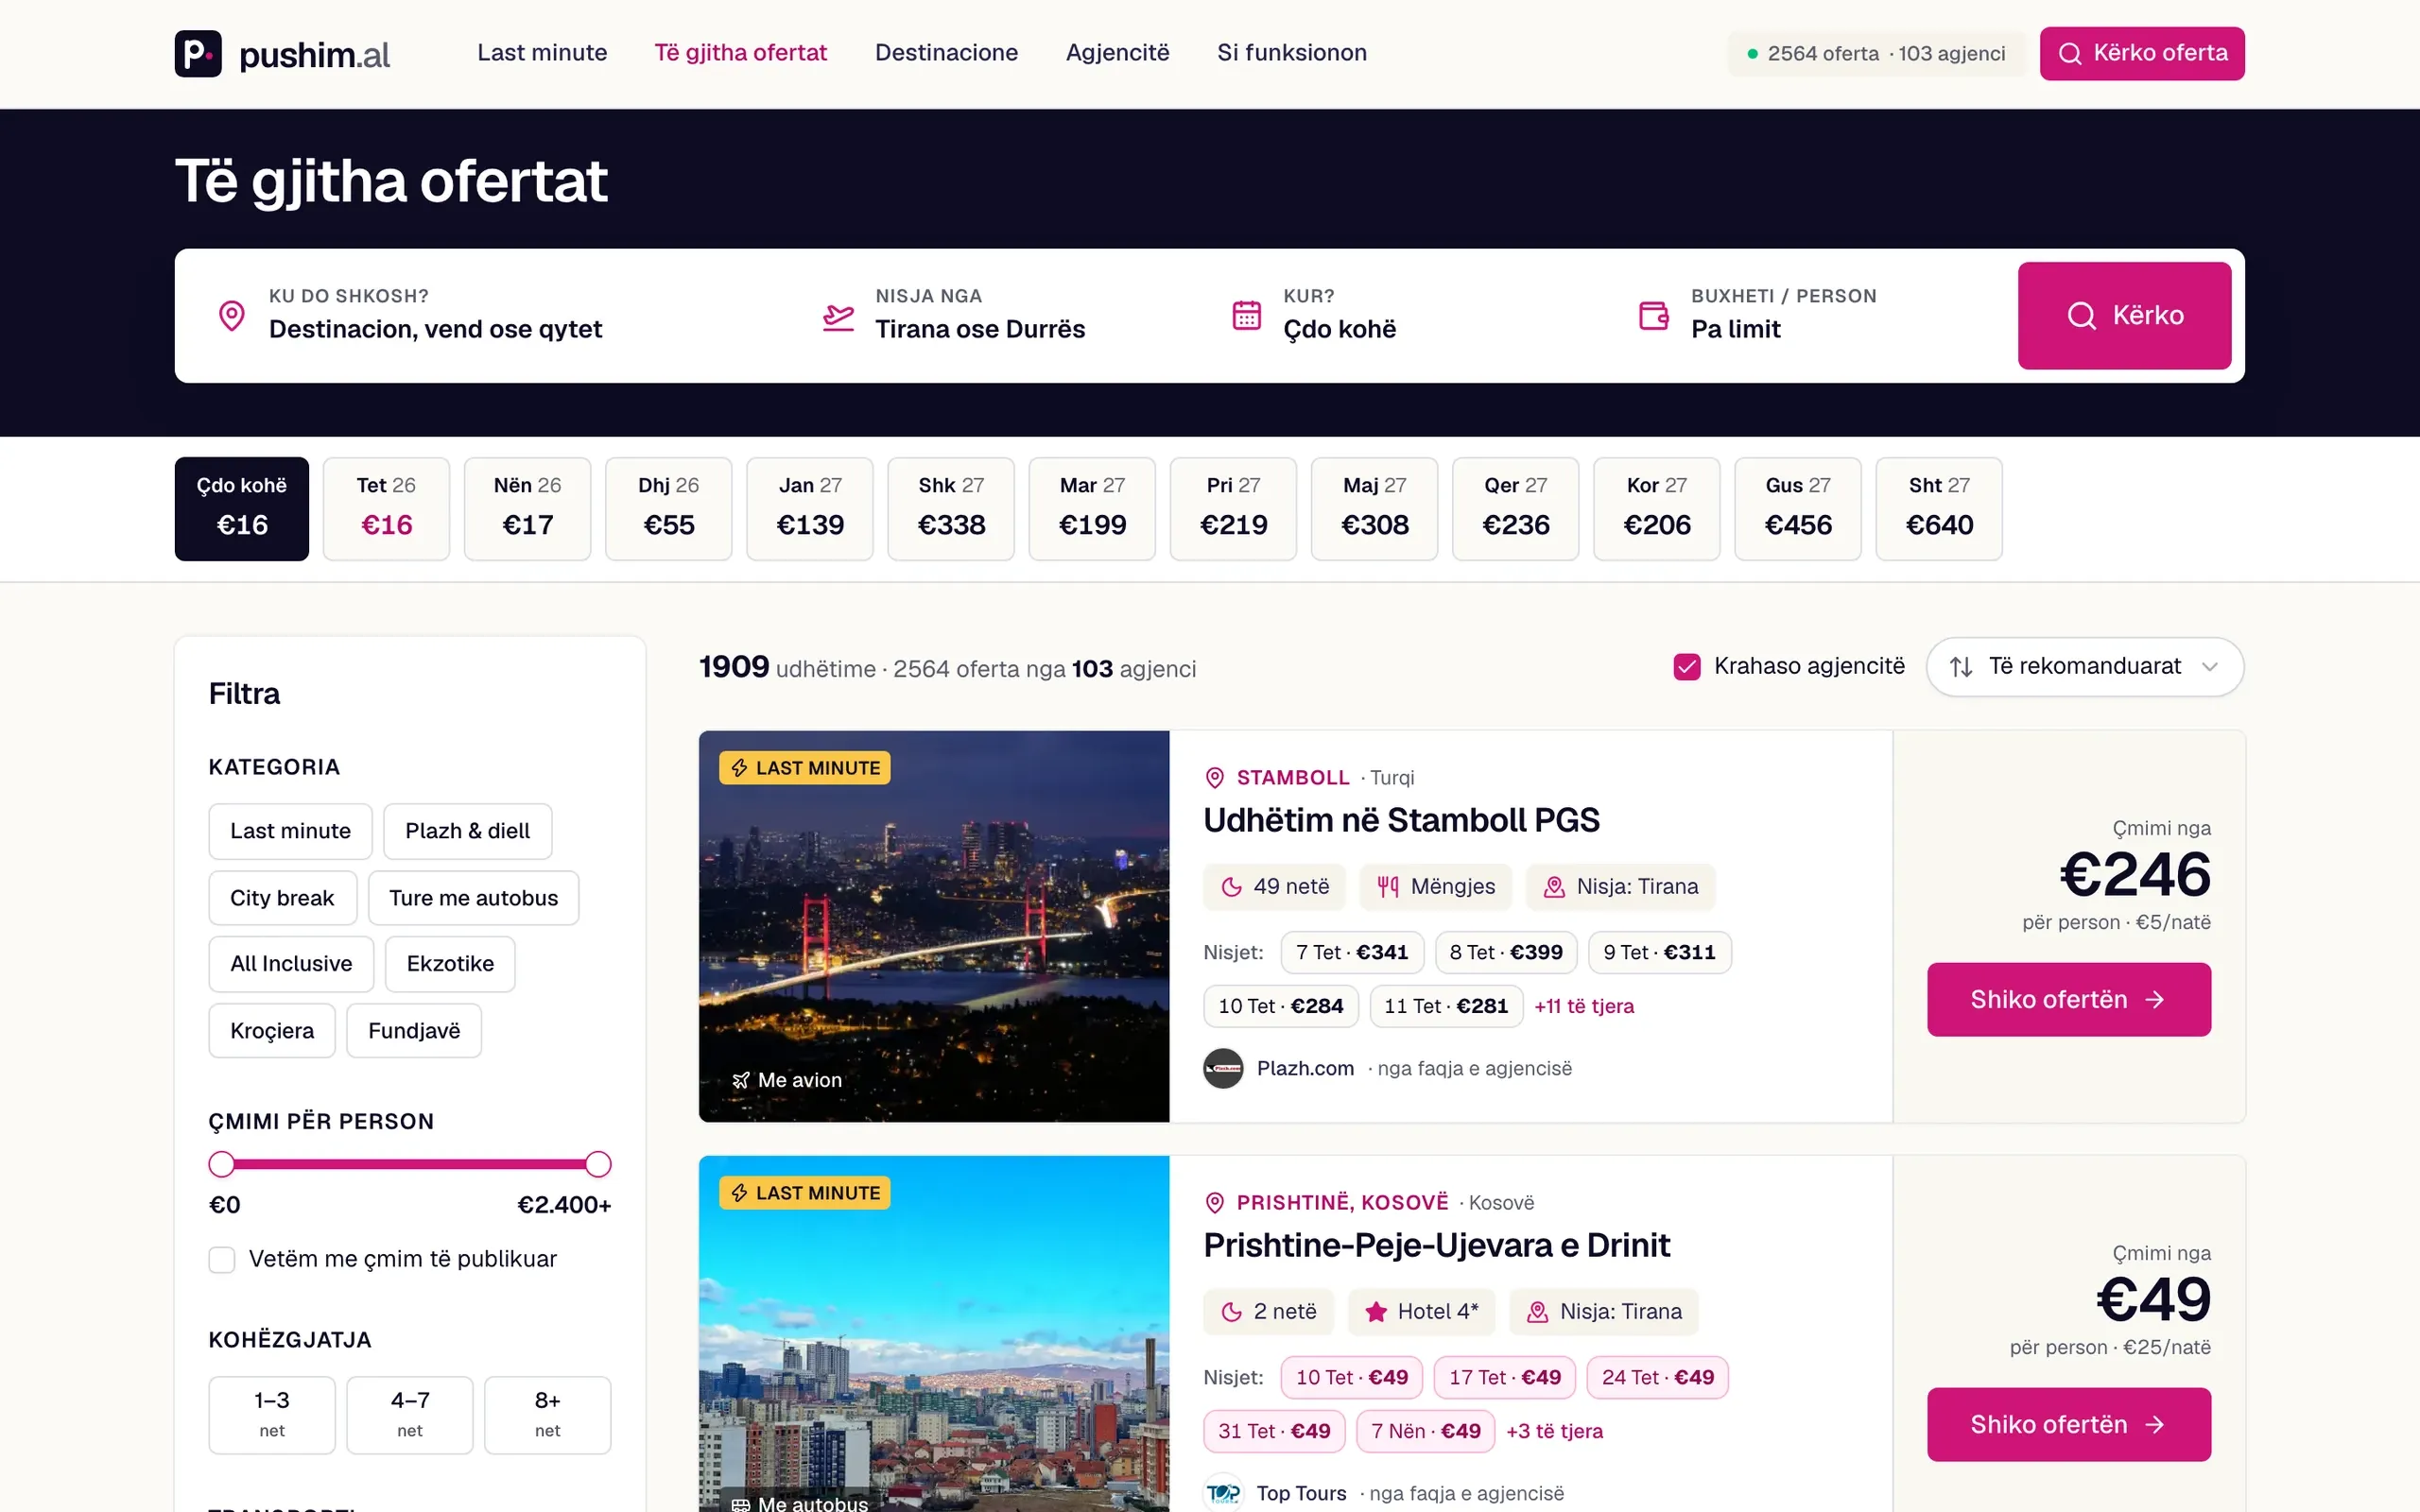Select the Tet 26 month tab
Screen dimensions: 2420x1512
tap(386, 509)
